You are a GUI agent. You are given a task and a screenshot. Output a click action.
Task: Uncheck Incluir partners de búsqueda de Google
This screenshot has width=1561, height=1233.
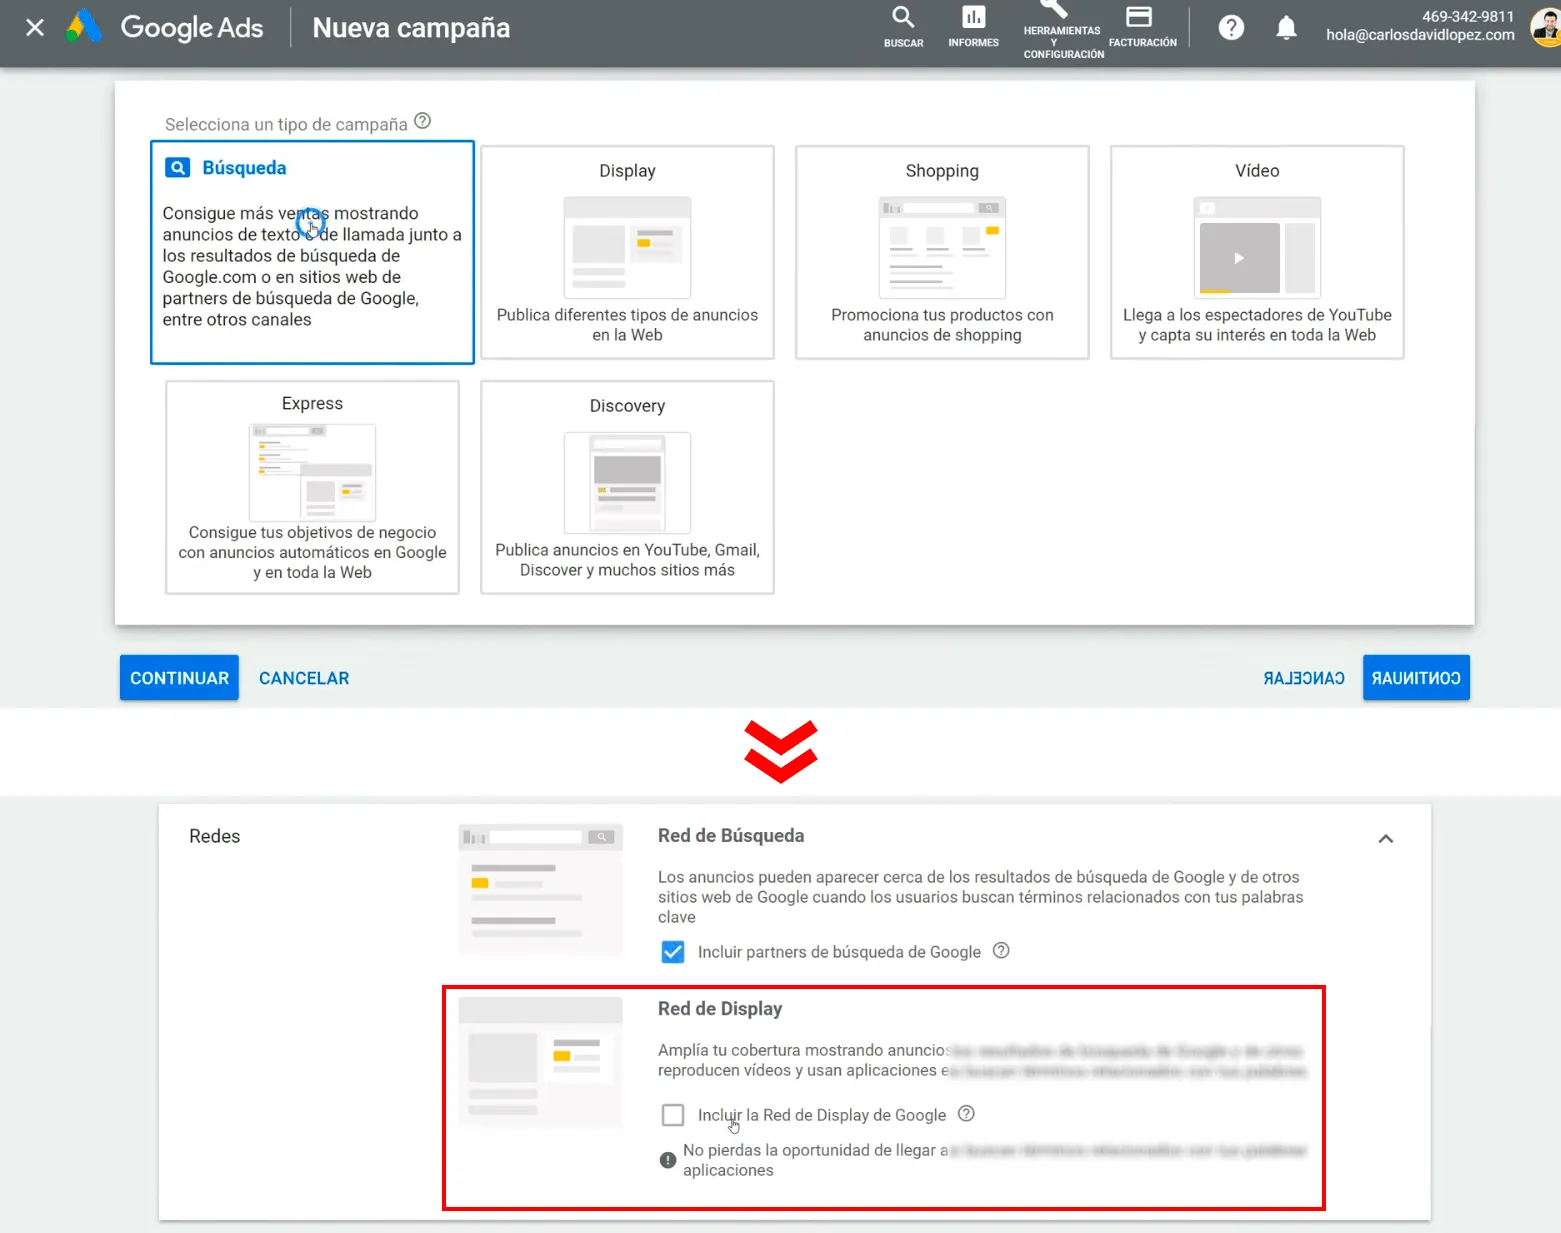coord(673,952)
